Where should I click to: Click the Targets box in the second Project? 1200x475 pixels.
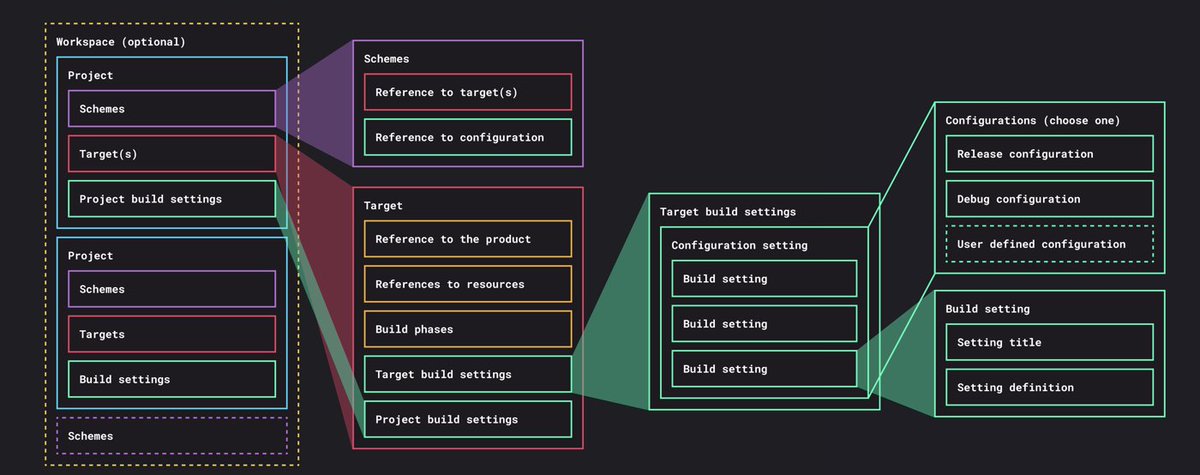pos(172,334)
